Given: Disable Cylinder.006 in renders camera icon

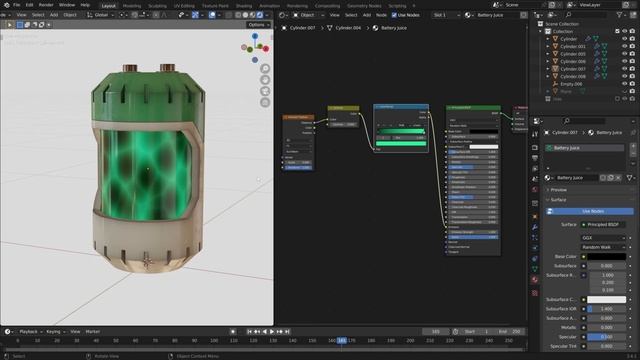Looking at the screenshot, I should click(x=632, y=62).
